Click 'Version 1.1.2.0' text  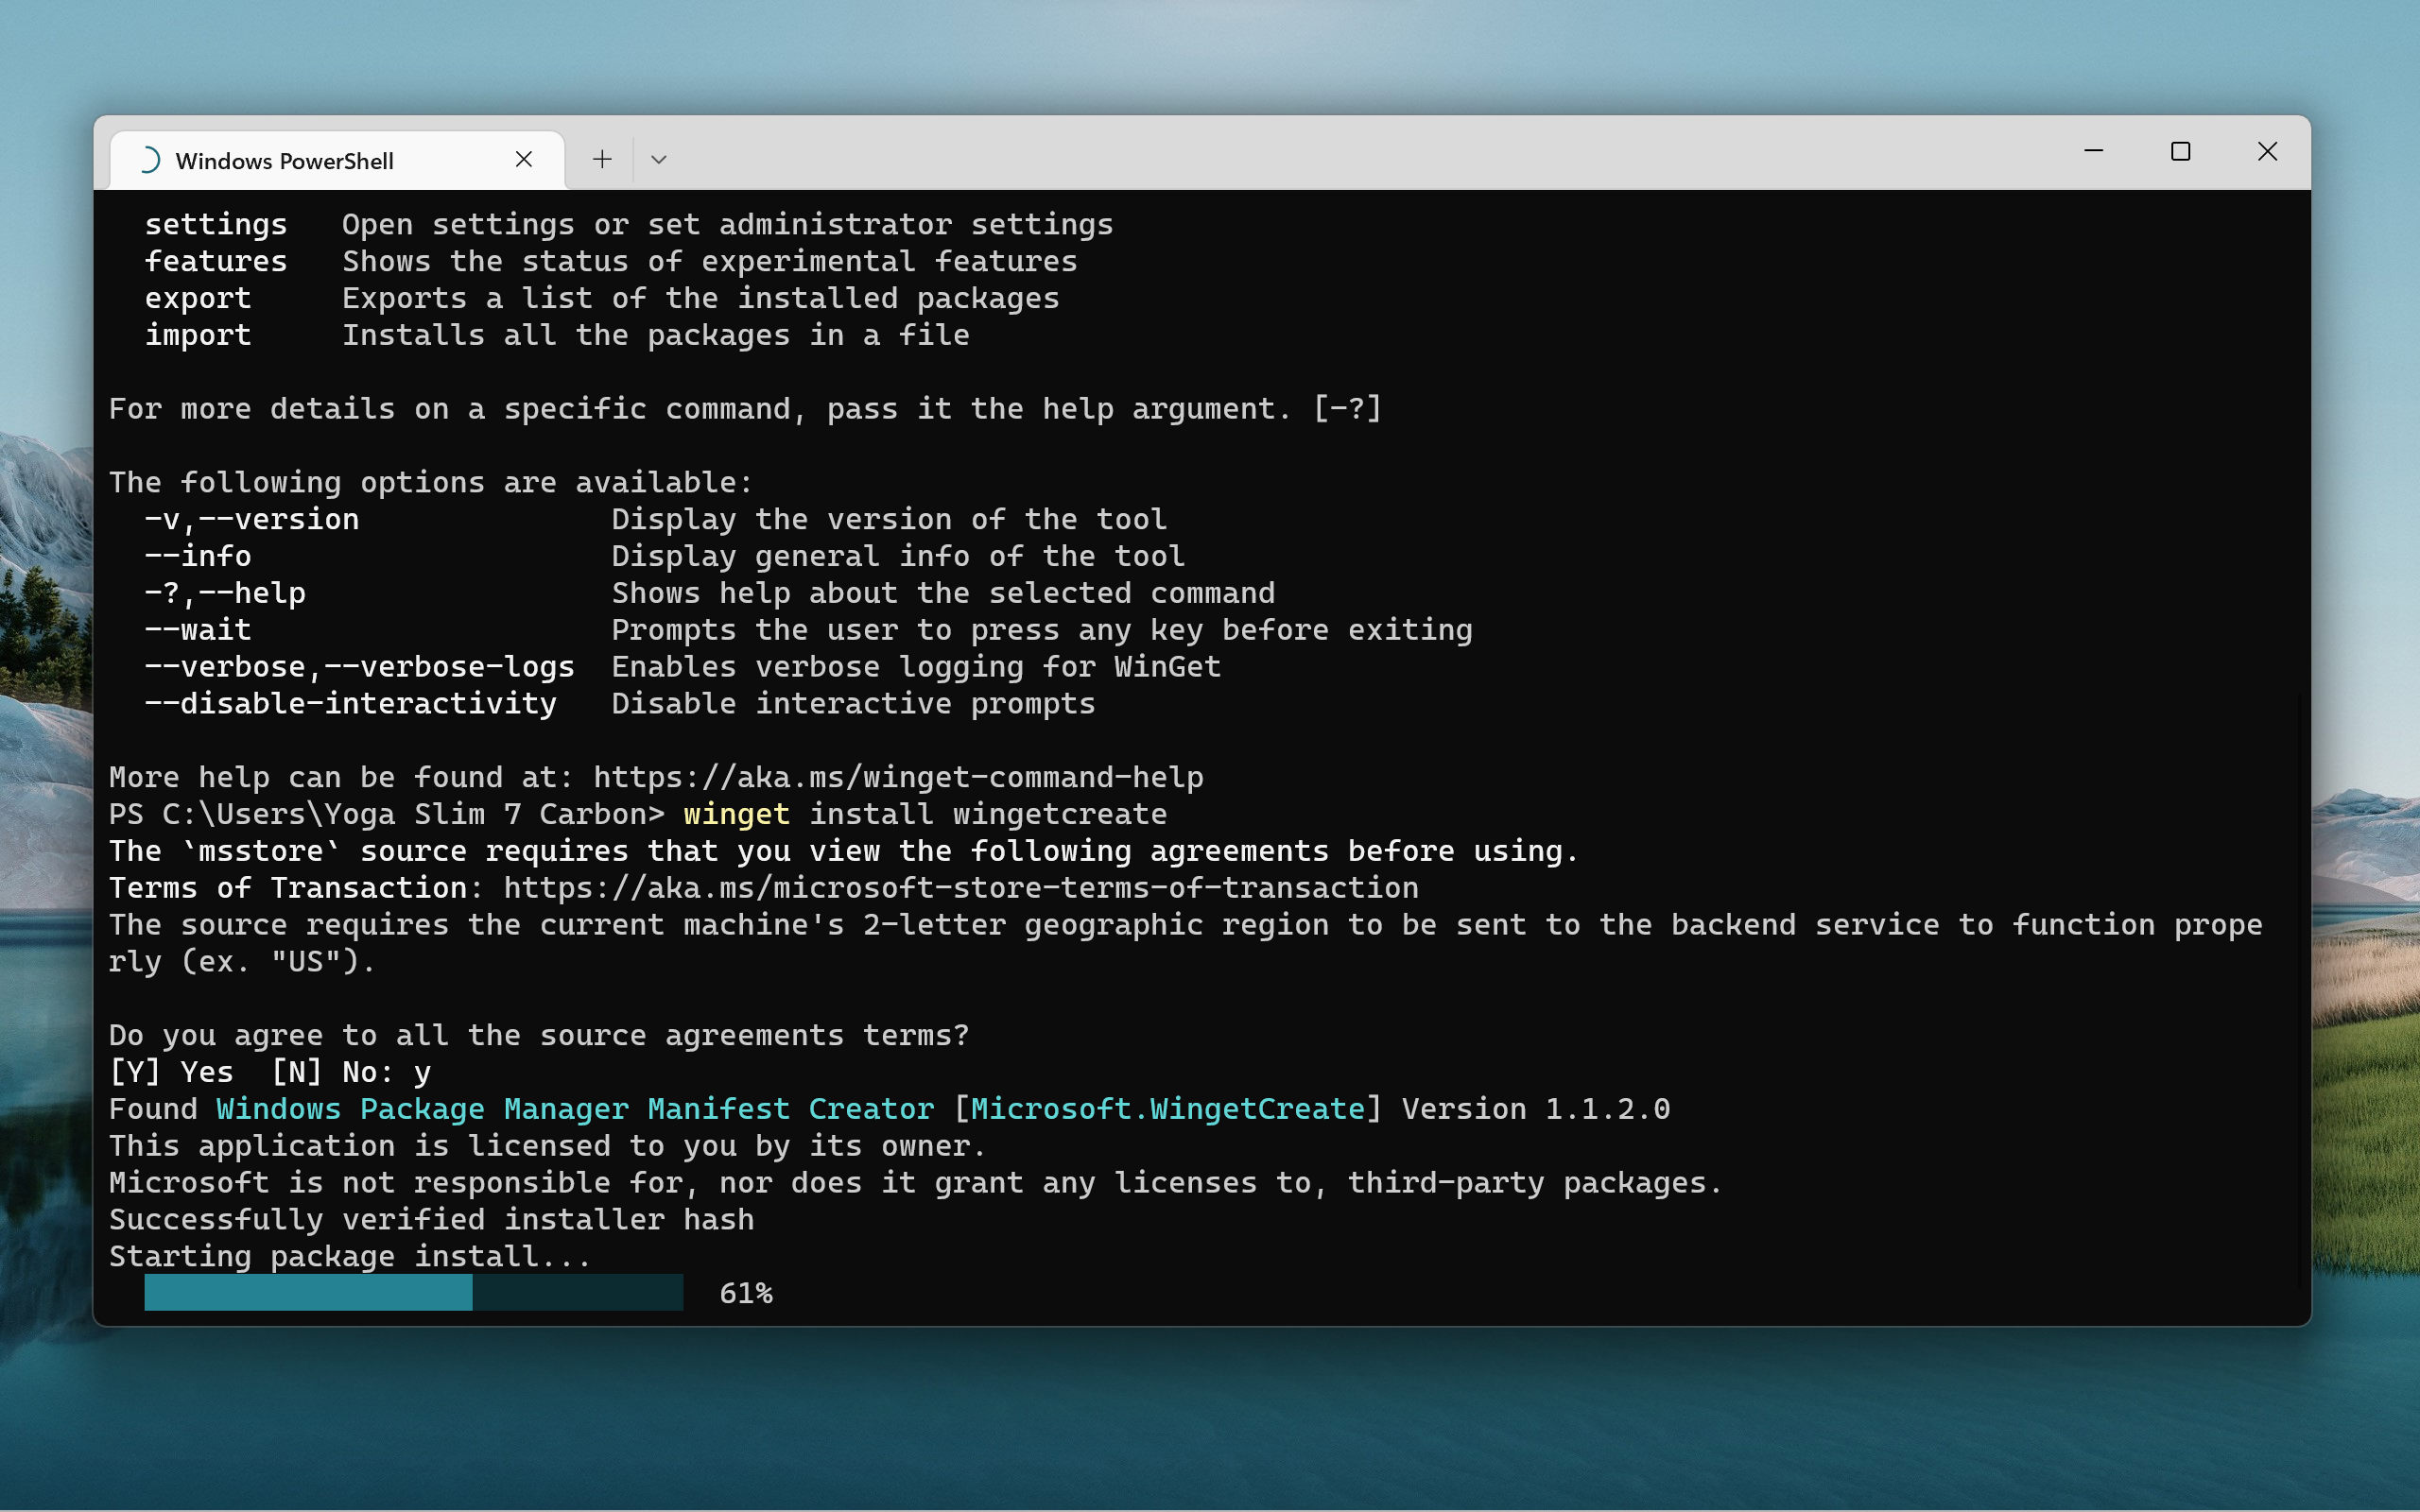tap(1536, 1109)
